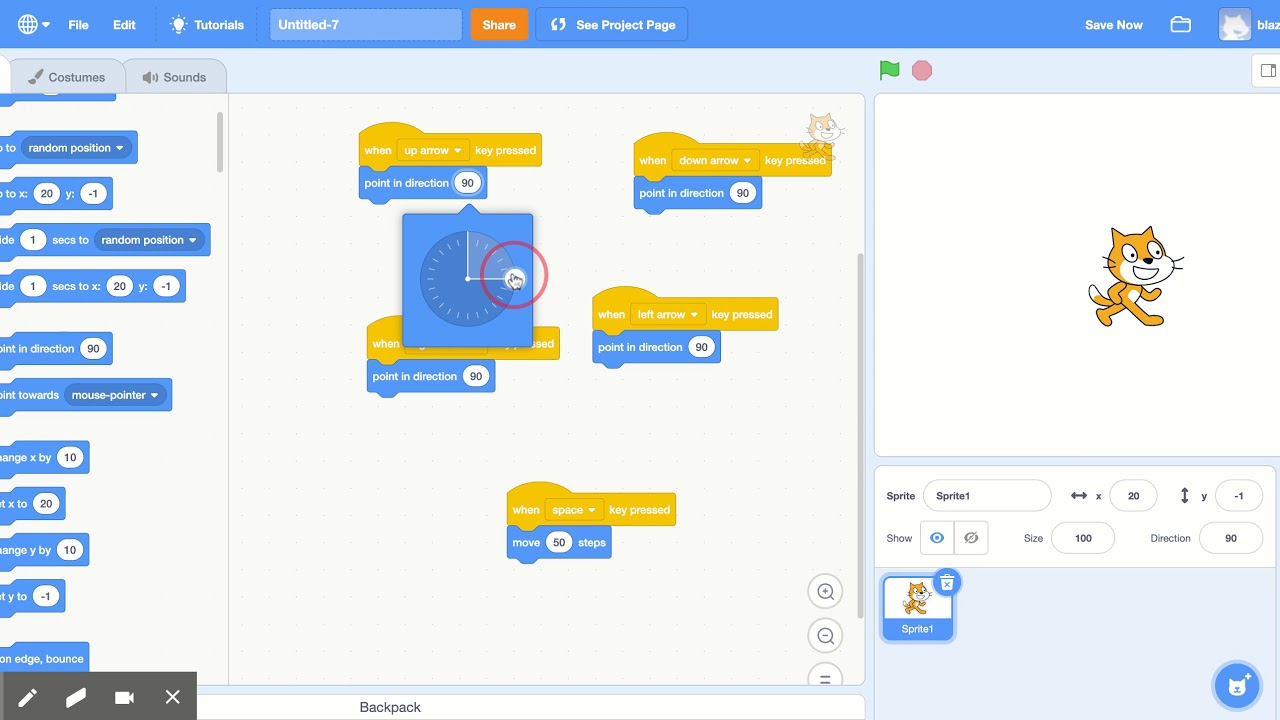Edit direction value under down arrow block
The height and width of the screenshot is (720, 1280).
click(x=742, y=193)
